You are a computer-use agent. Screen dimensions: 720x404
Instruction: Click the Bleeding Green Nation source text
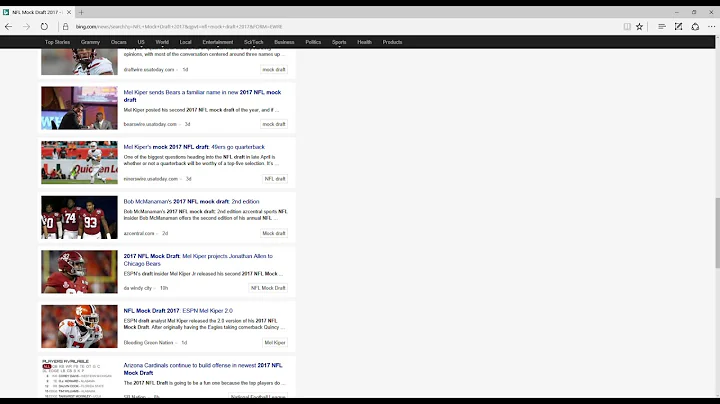point(148,342)
